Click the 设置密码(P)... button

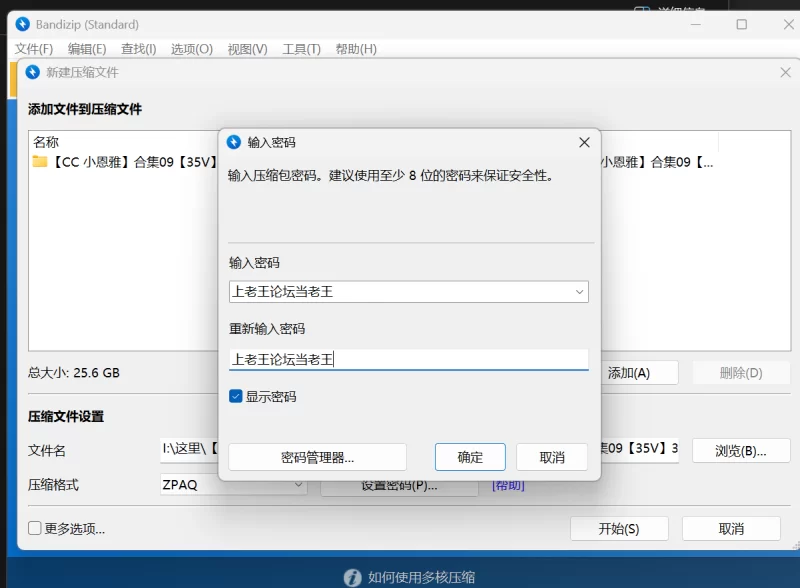[x=399, y=486]
